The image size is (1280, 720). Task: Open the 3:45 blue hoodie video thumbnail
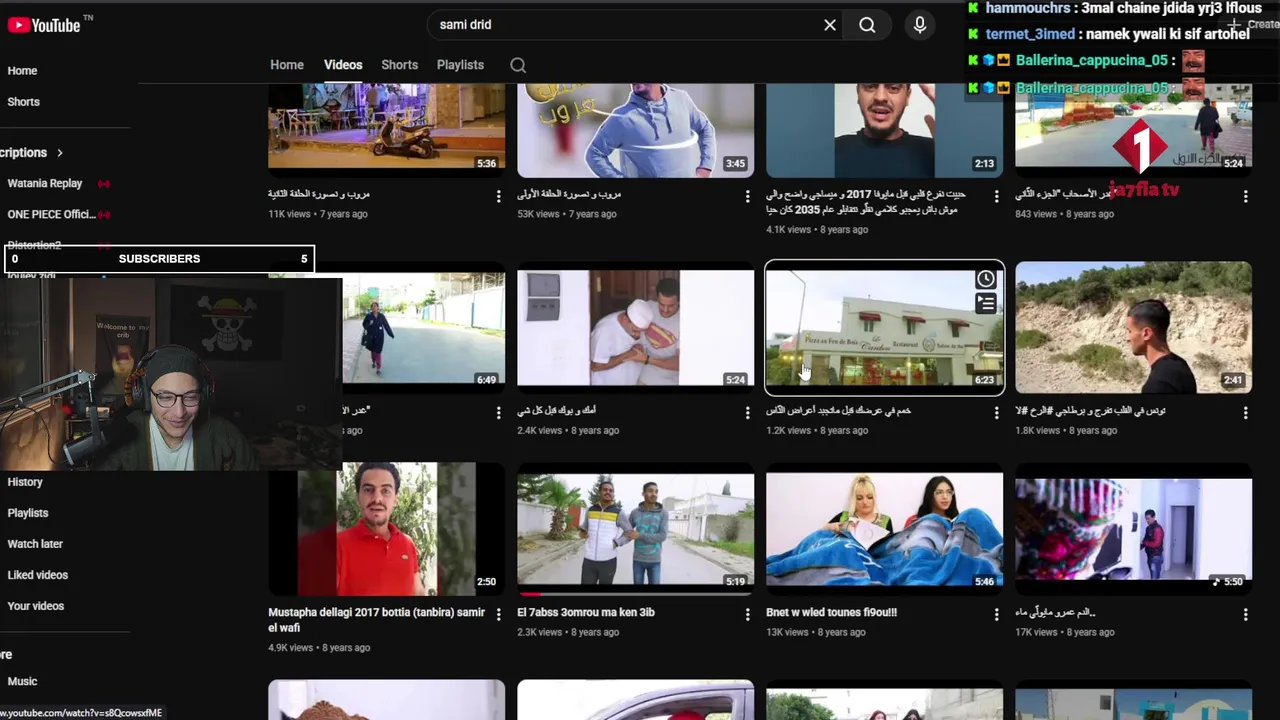[635, 129]
